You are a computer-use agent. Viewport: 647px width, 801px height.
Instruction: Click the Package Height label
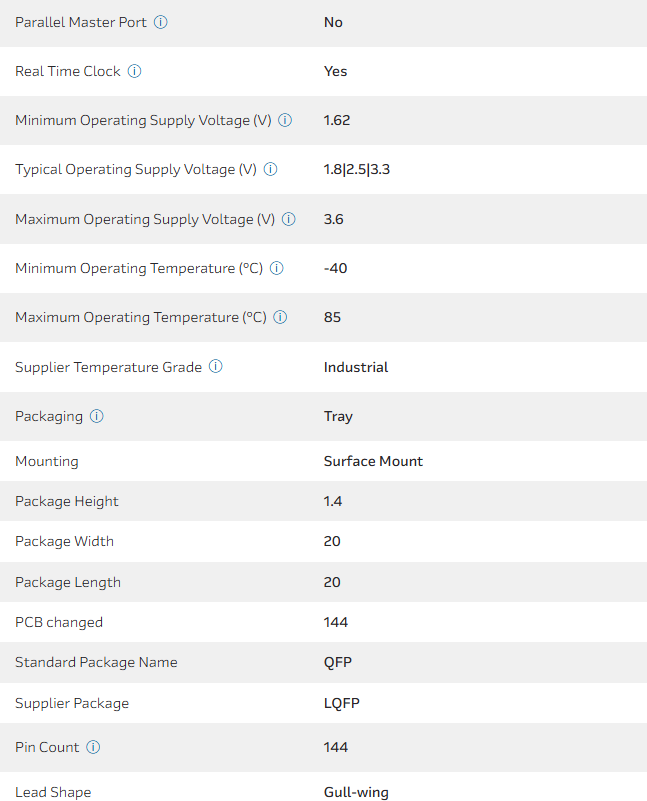pos(66,501)
